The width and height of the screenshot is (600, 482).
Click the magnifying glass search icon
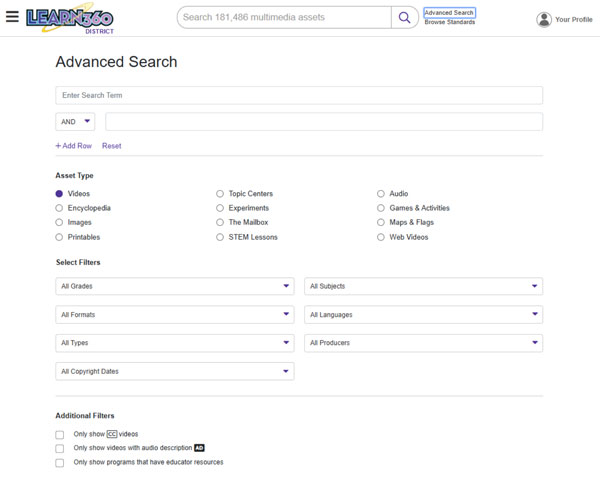(x=404, y=17)
